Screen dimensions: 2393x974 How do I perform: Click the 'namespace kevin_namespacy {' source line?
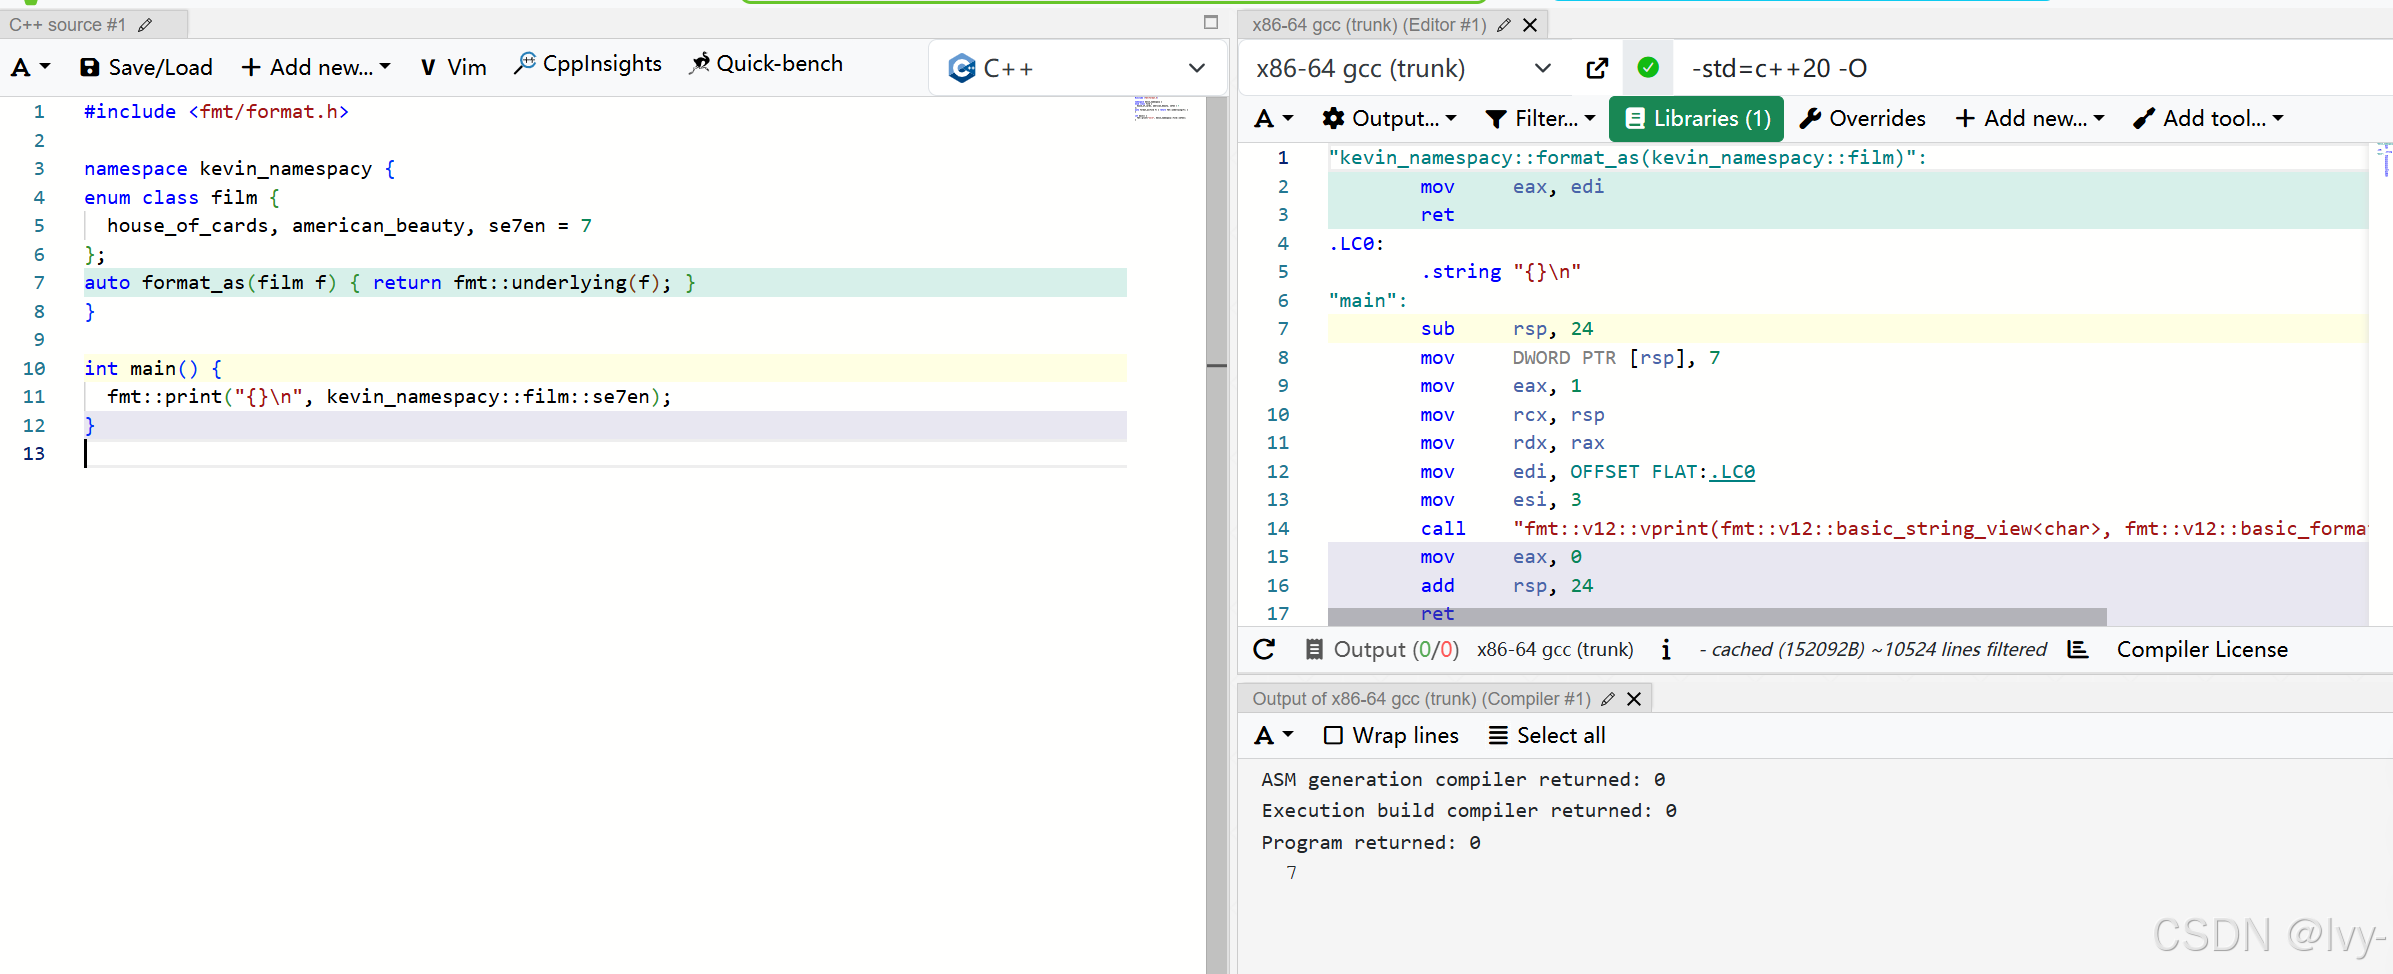pyautogui.click(x=240, y=169)
